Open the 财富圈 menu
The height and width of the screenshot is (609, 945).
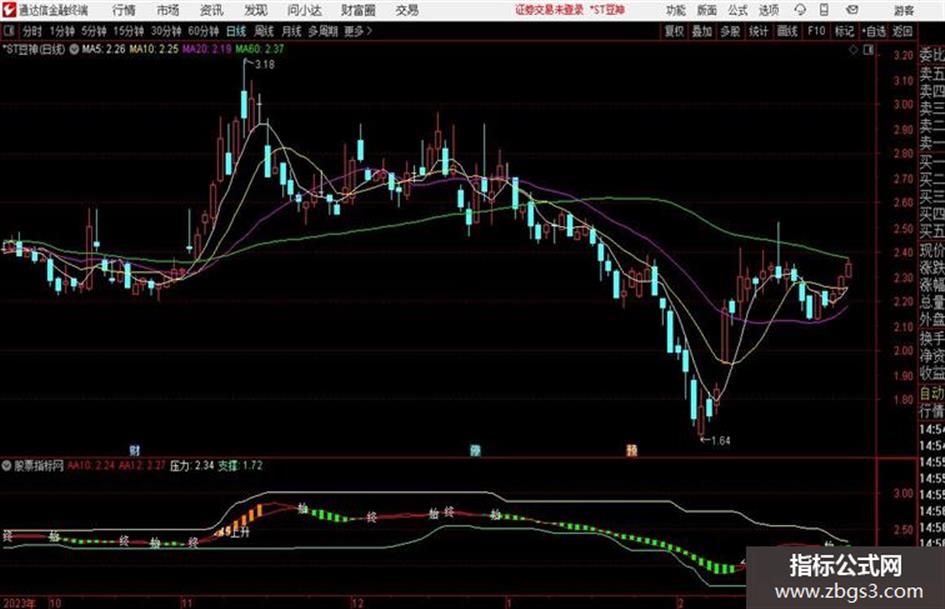point(358,10)
